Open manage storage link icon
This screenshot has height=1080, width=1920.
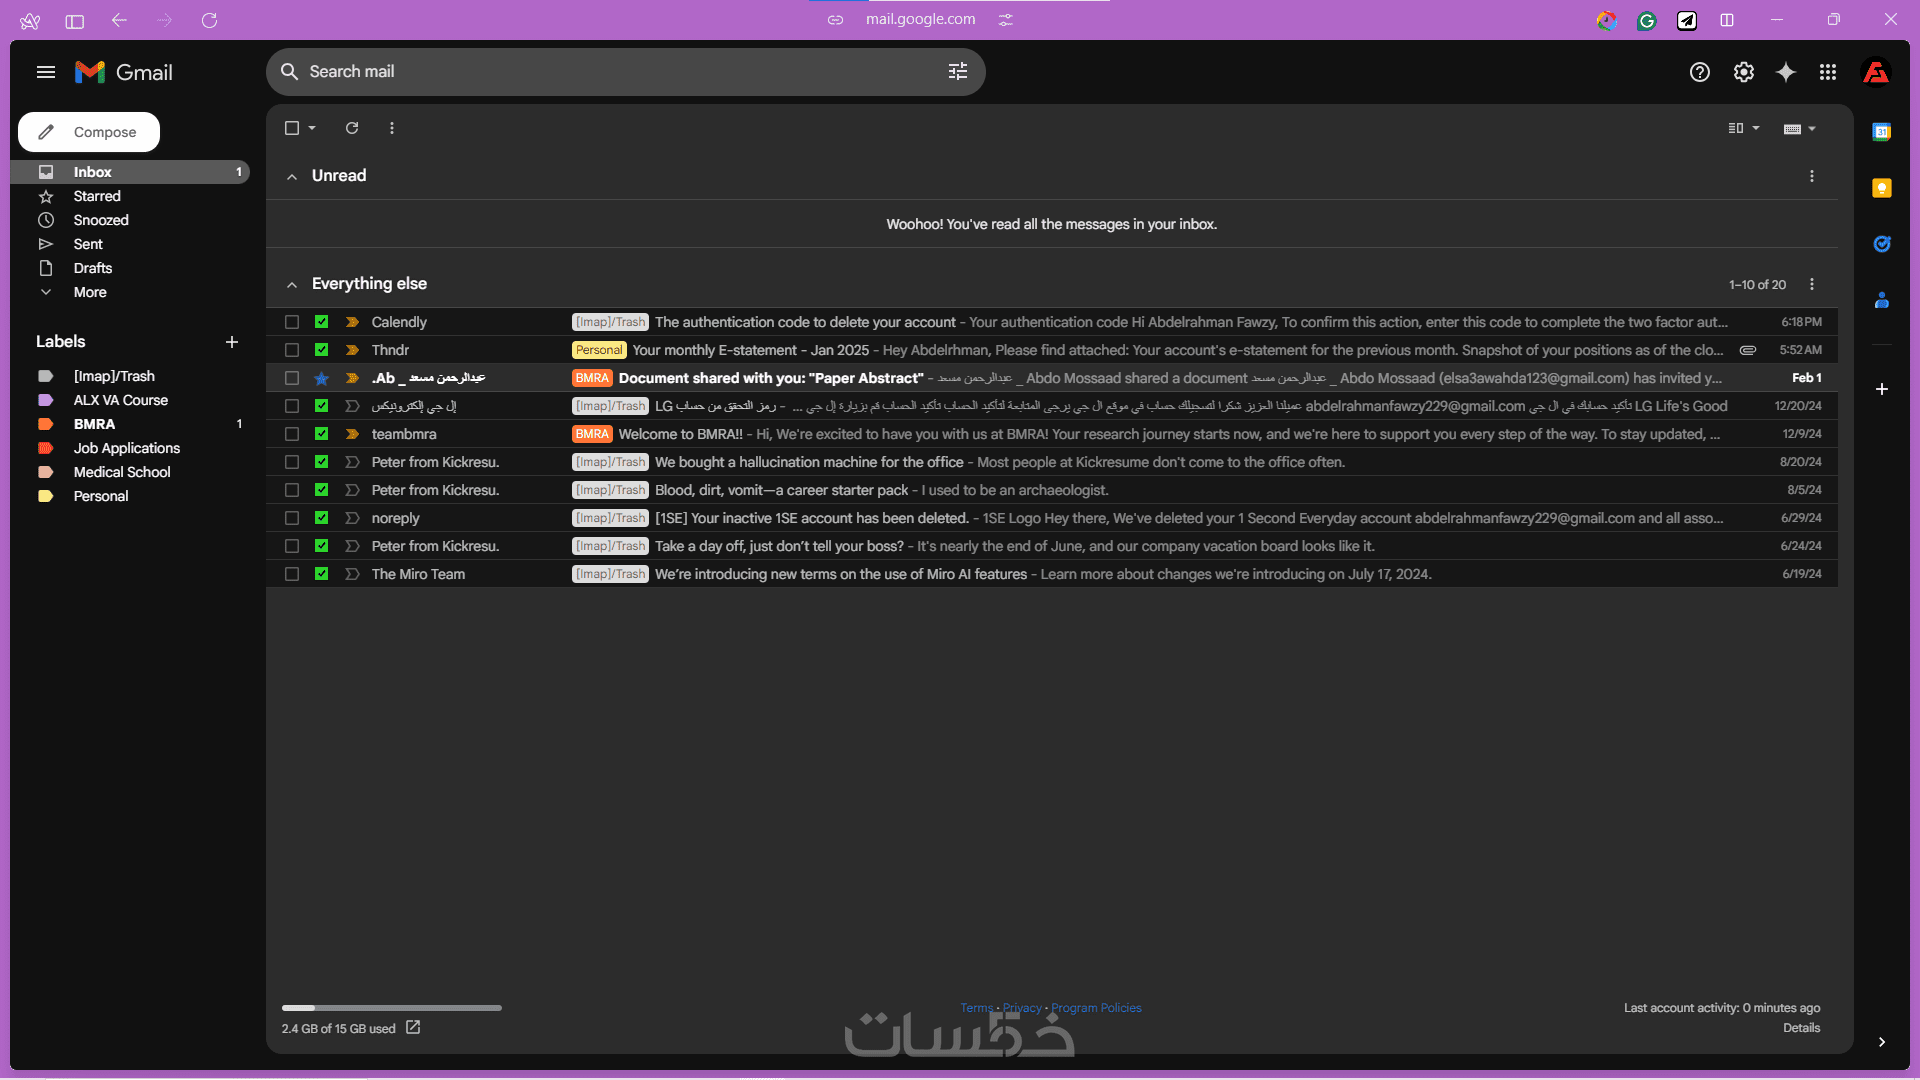pyautogui.click(x=413, y=1028)
